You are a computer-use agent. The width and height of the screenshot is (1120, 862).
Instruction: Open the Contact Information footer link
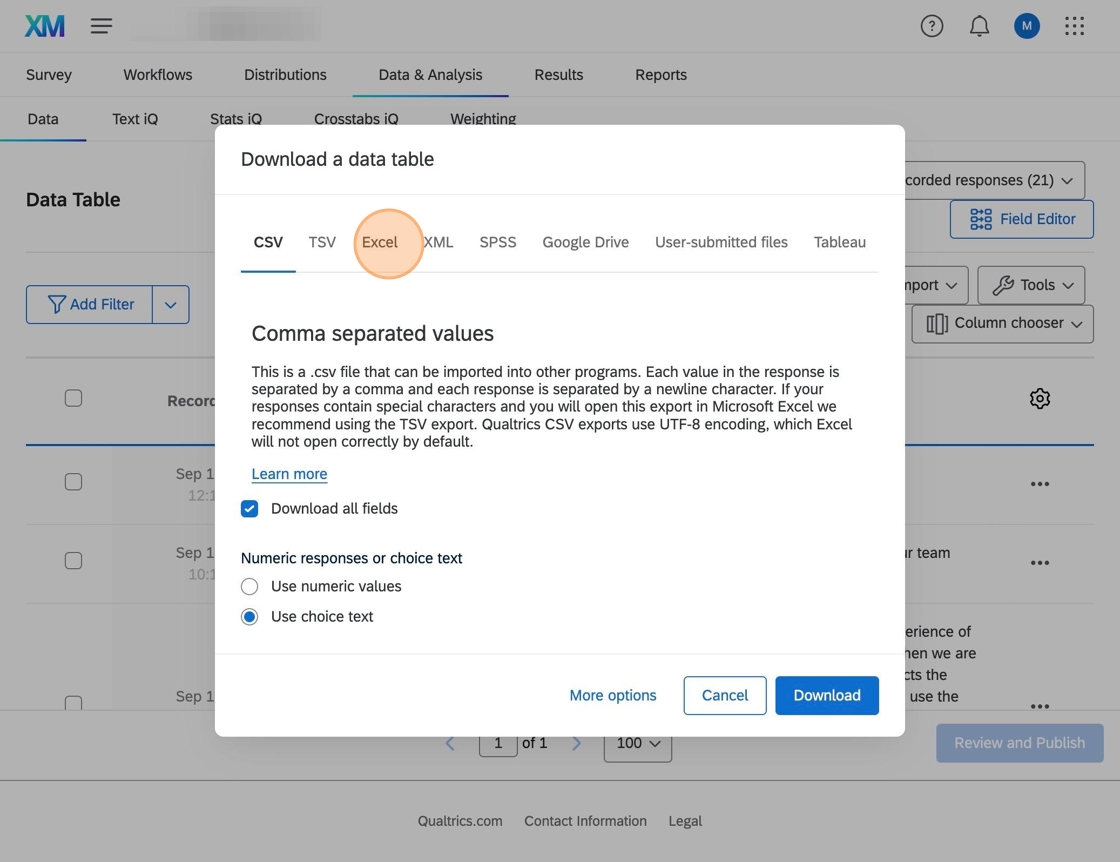tap(585, 821)
